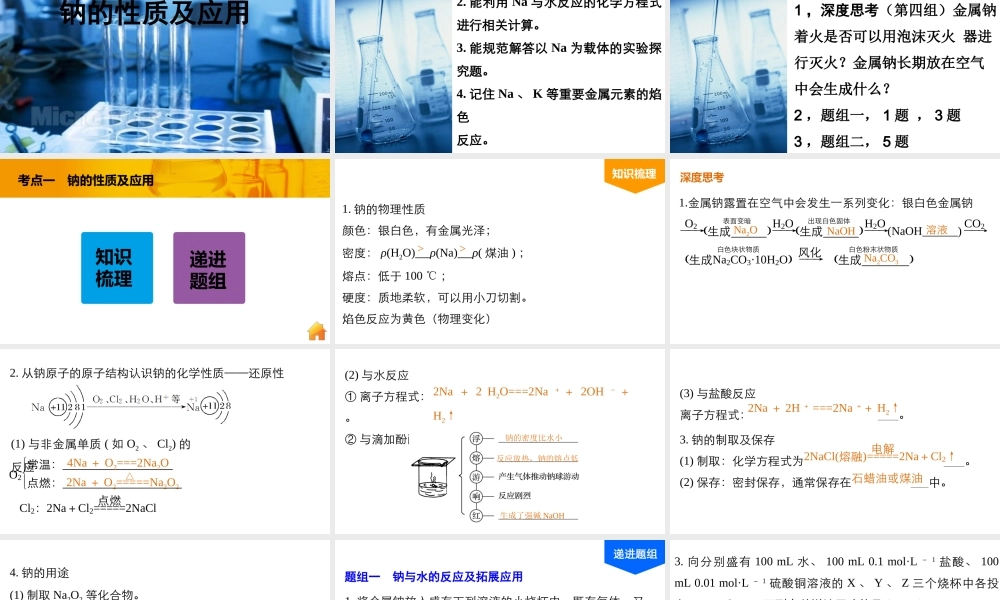Click the heading (2) 与水反应
Screen dimensions: 1000x600
coord(376,375)
